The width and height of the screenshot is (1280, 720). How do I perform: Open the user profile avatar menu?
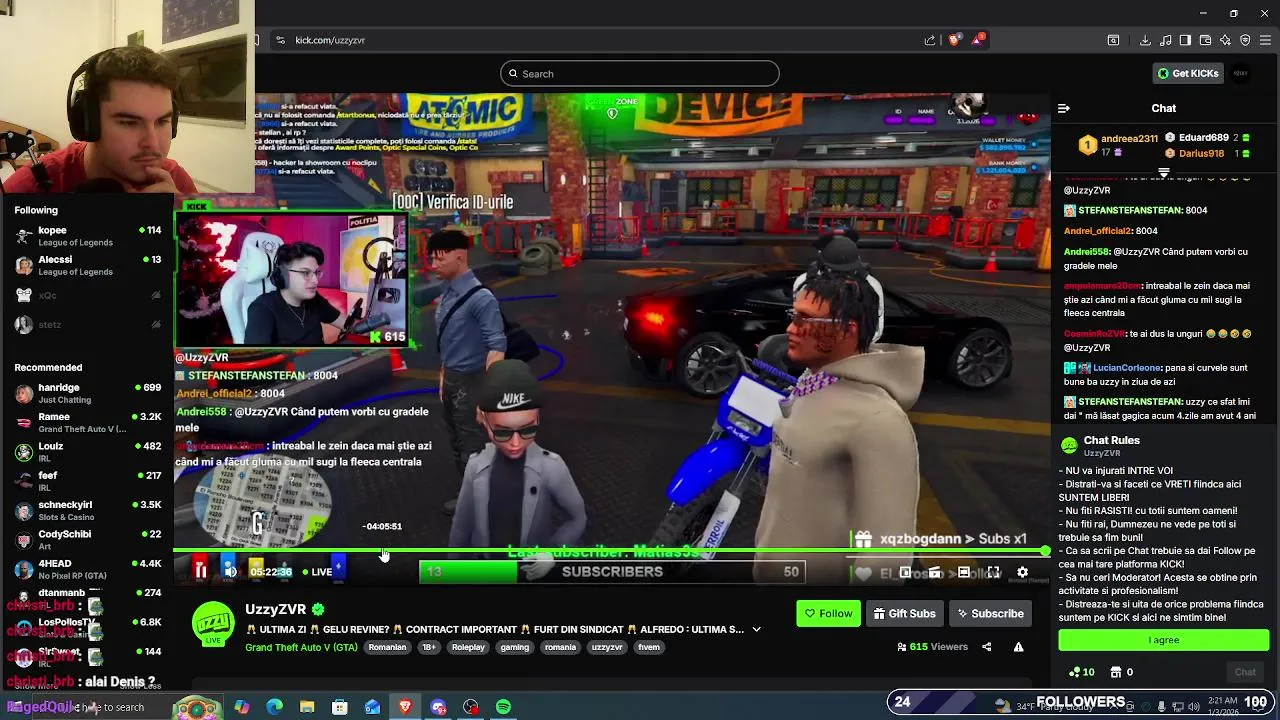tap(1241, 73)
